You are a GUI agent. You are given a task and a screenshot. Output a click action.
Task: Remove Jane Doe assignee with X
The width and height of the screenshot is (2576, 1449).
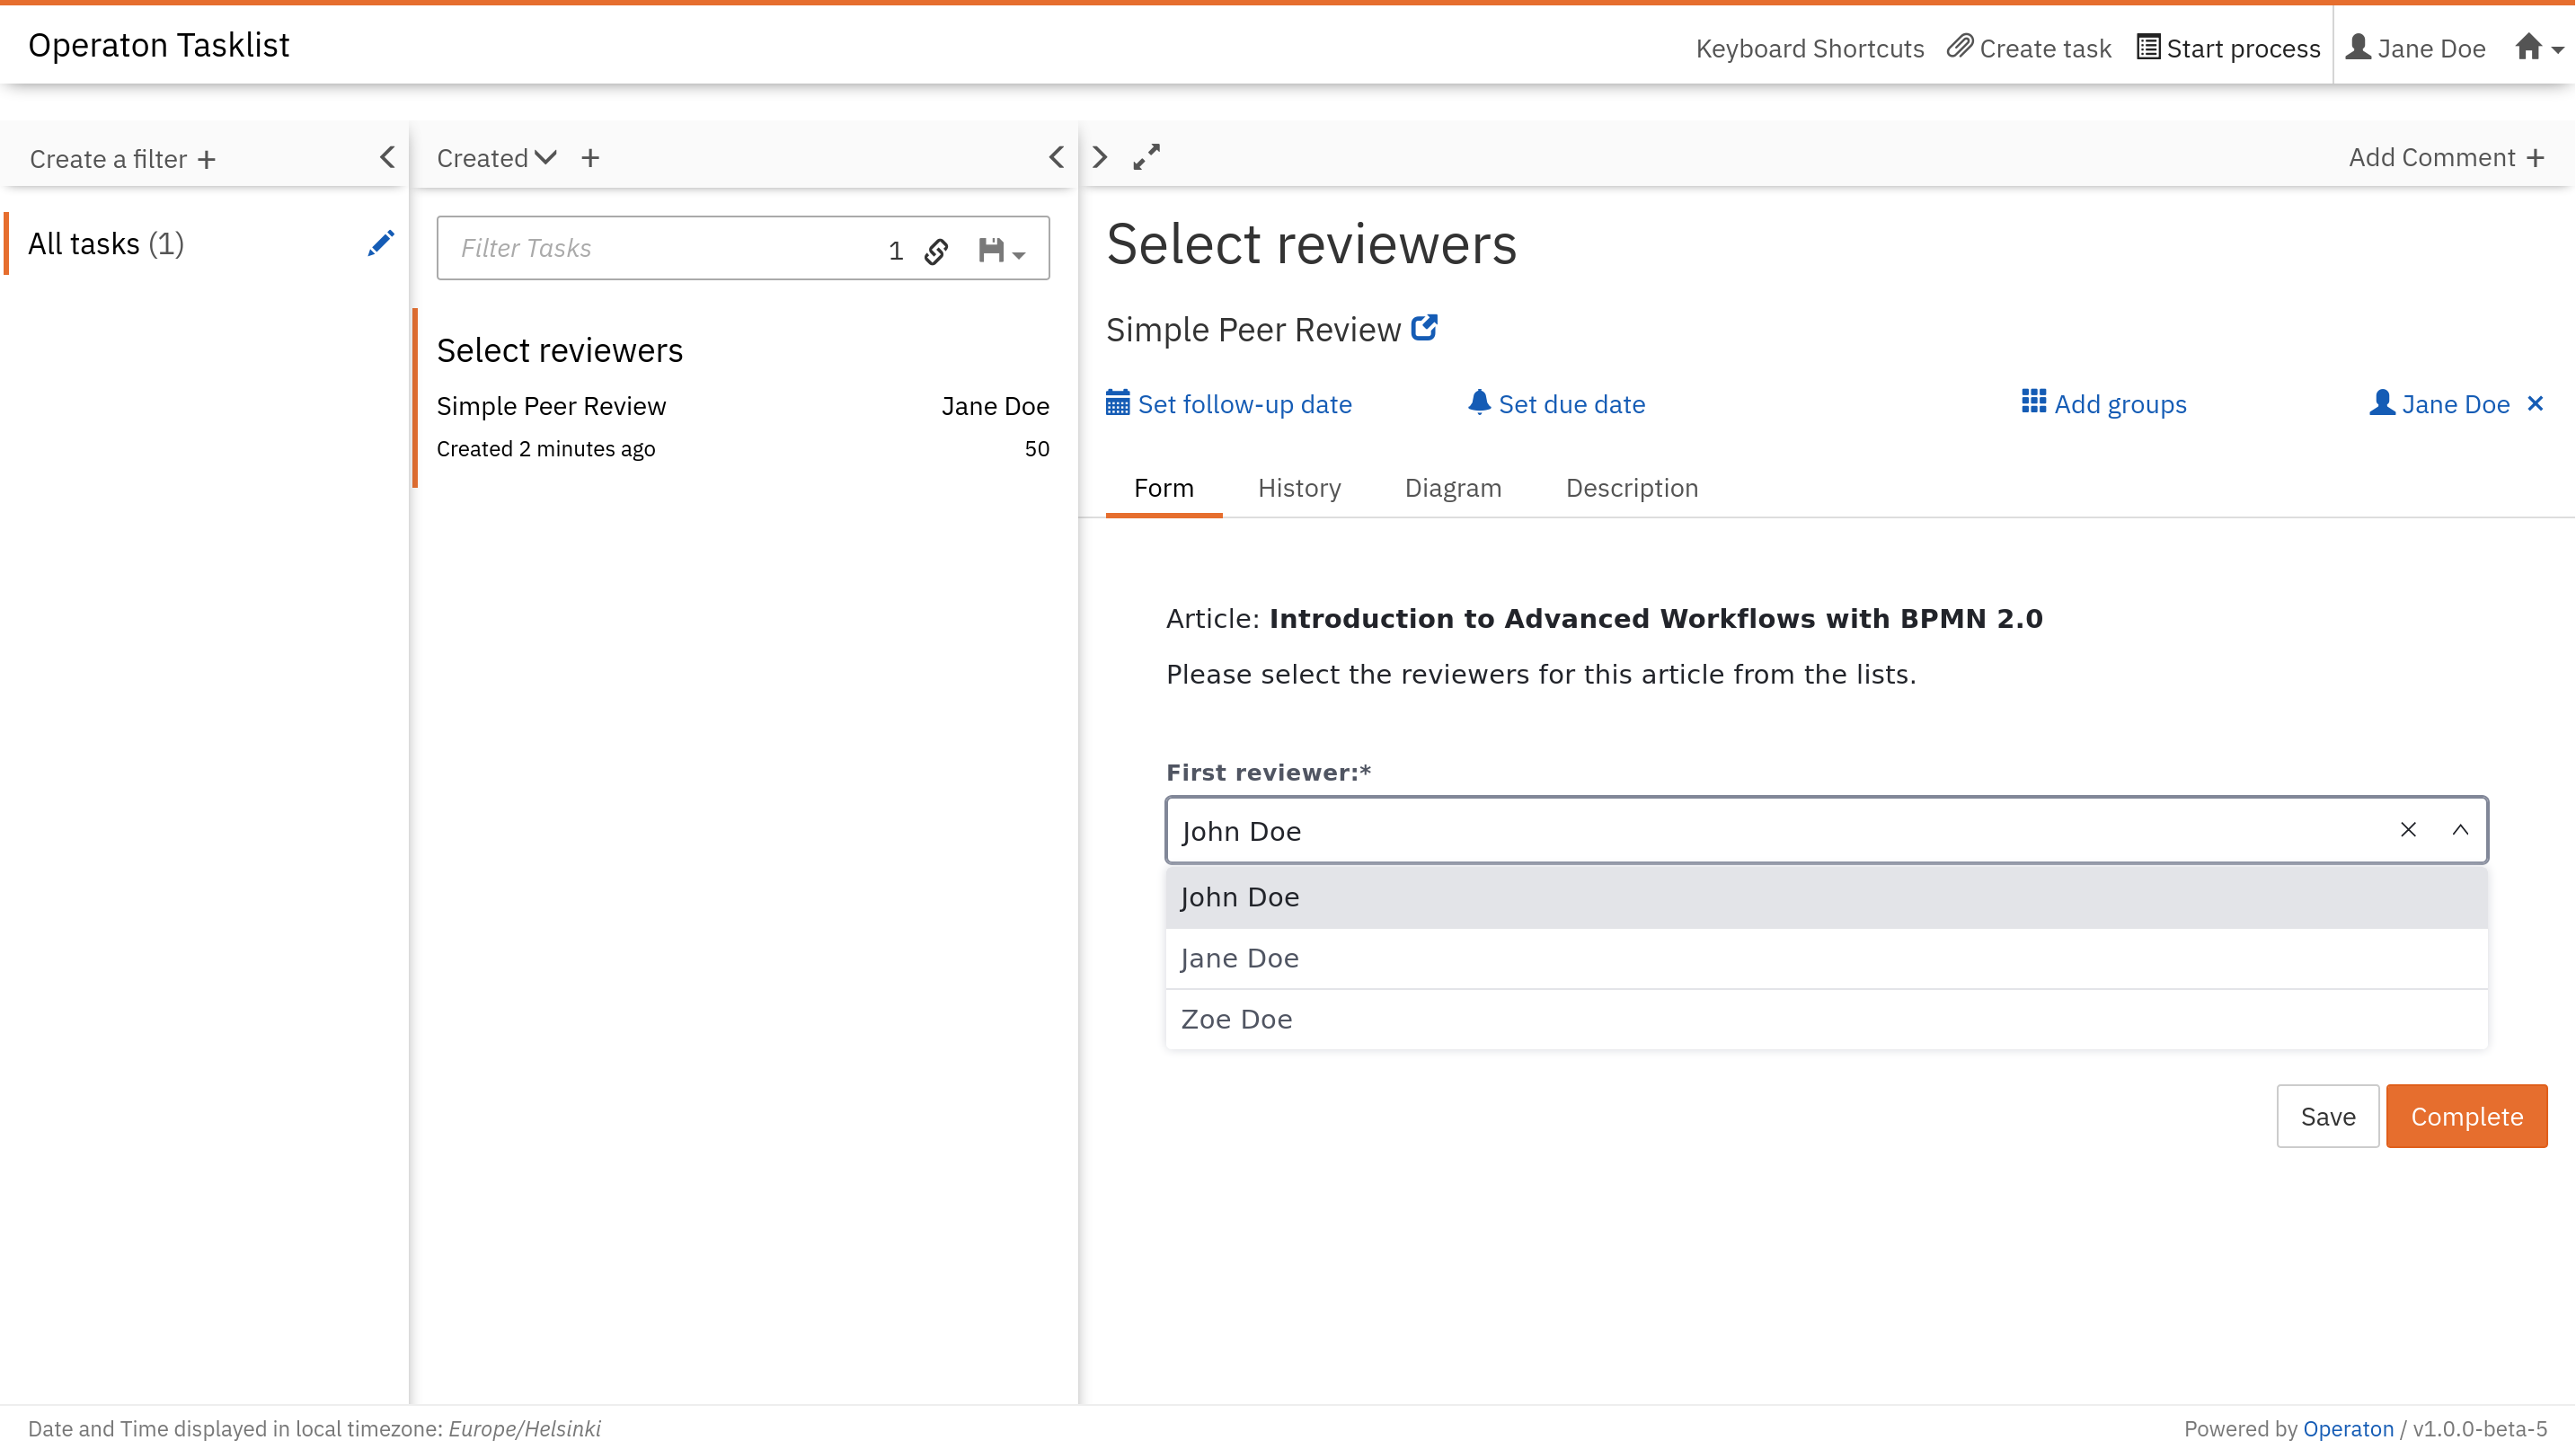click(2535, 403)
